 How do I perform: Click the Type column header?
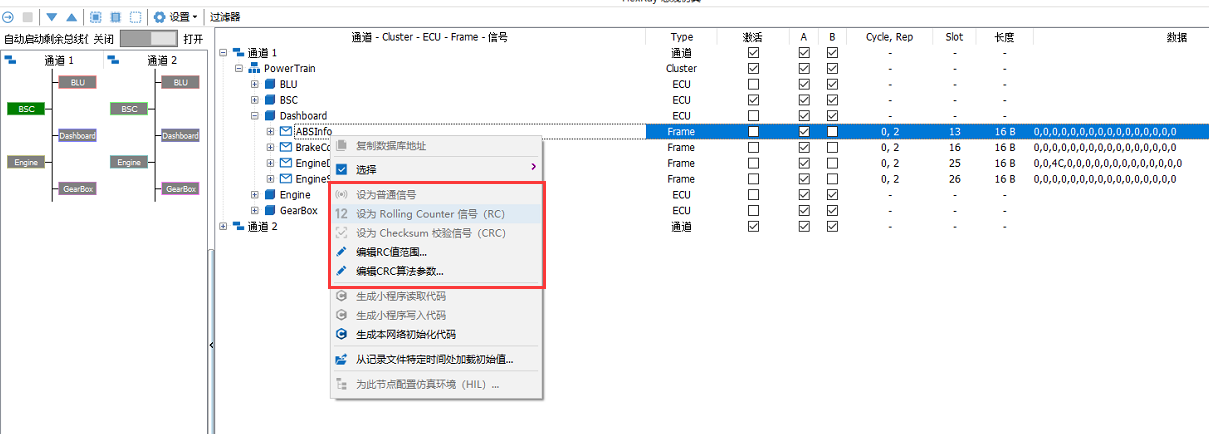[681, 37]
